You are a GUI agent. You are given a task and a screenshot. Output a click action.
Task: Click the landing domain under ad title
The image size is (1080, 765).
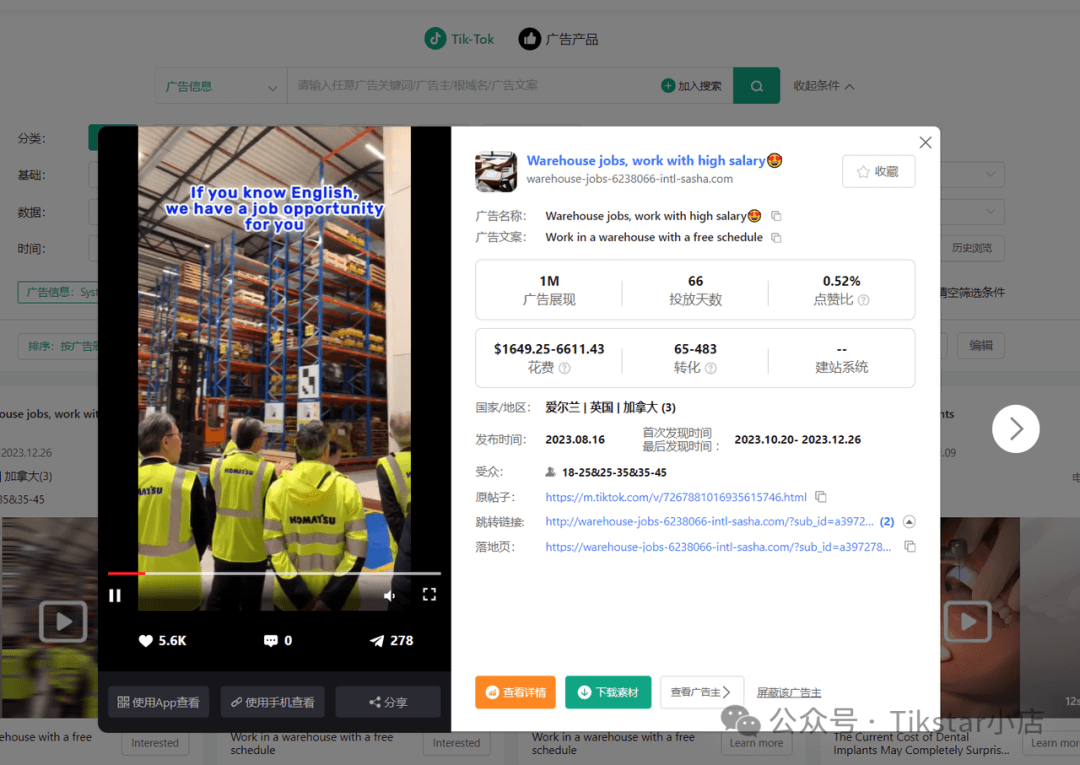(x=630, y=179)
